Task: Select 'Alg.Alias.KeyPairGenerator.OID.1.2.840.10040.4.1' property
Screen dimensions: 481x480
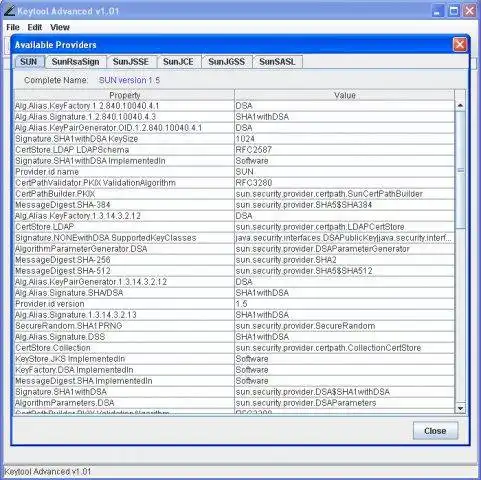Action: (124, 128)
